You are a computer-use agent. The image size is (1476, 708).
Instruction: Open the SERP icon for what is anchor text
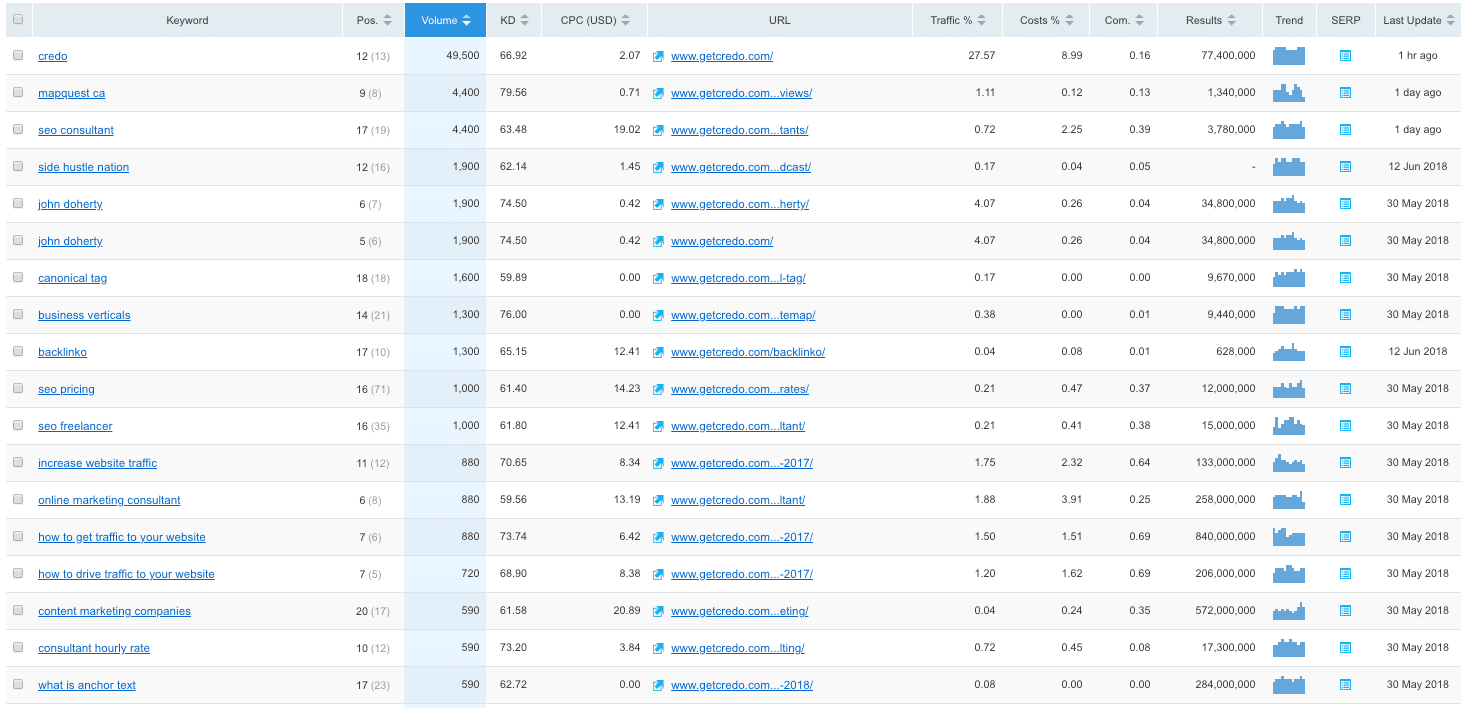tap(1345, 684)
